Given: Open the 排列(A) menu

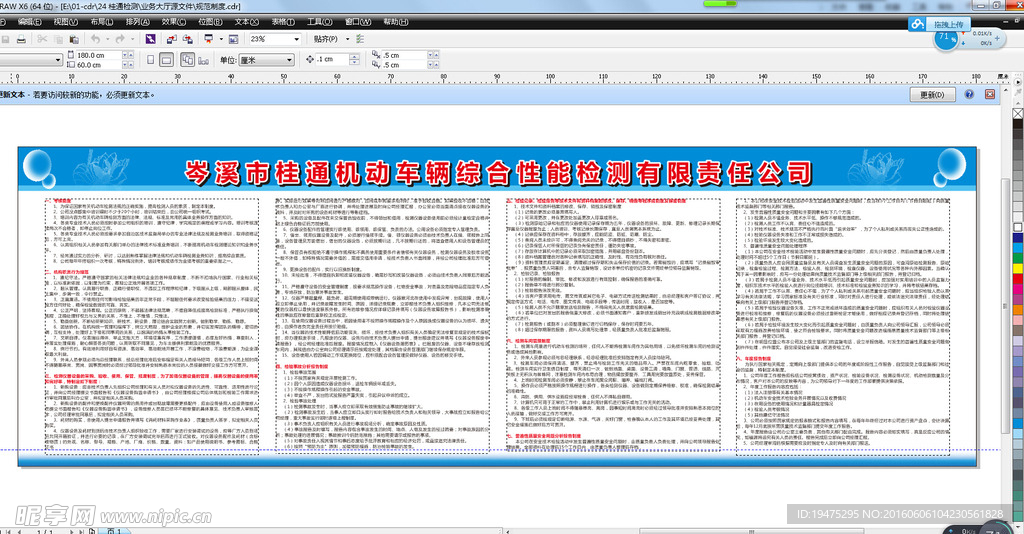Looking at the screenshot, I should (x=137, y=22).
